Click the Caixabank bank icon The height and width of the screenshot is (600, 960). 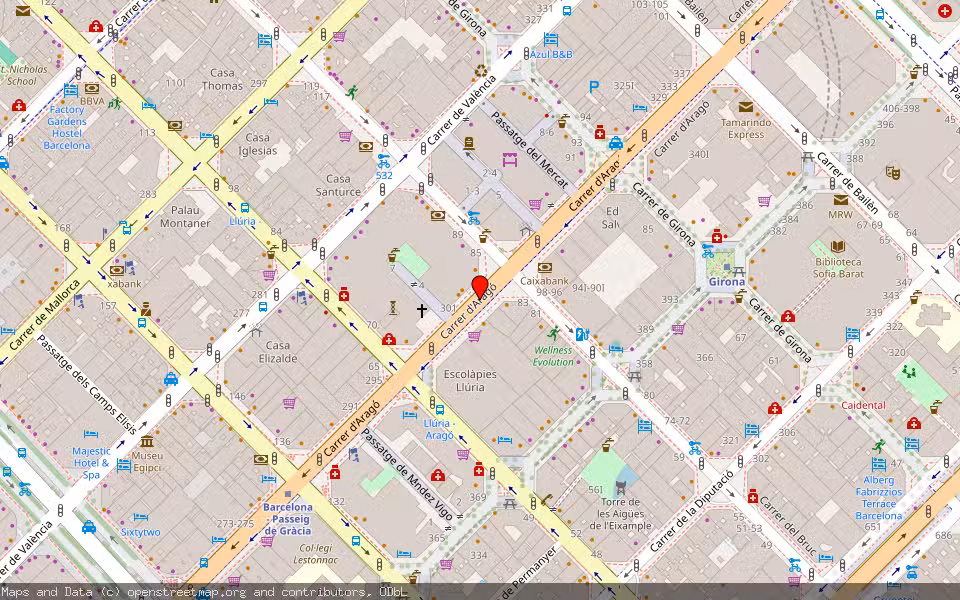pyautogui.click(x=545, y=267)
